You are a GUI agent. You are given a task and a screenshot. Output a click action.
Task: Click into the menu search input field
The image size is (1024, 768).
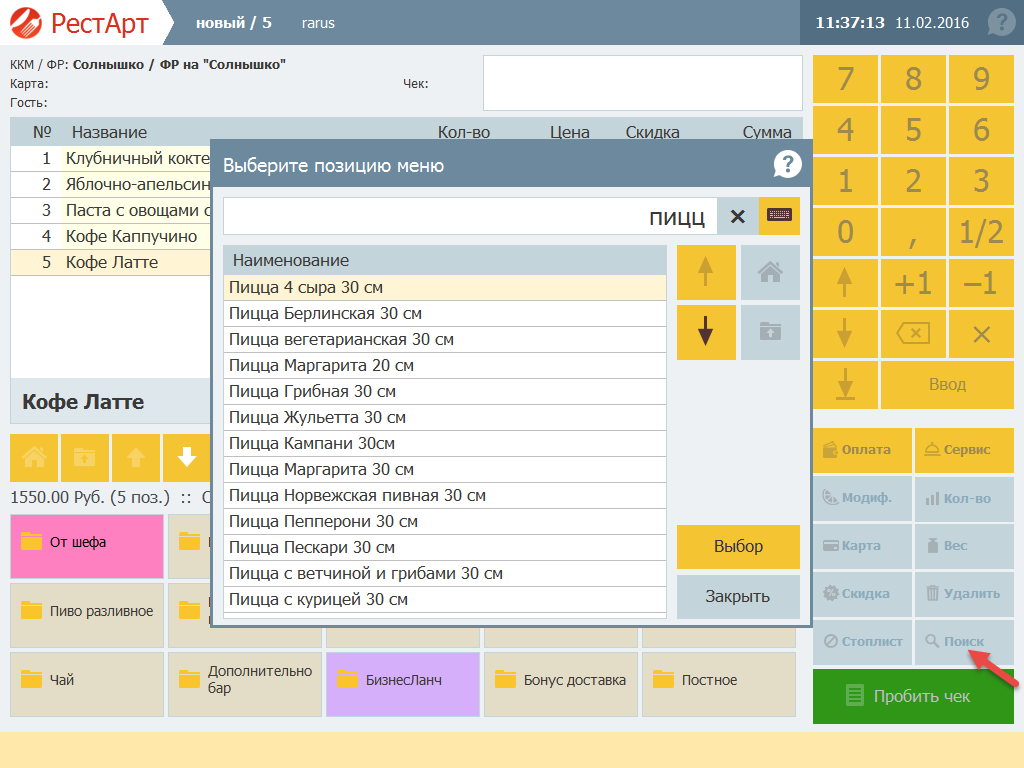tap(470, 216)
